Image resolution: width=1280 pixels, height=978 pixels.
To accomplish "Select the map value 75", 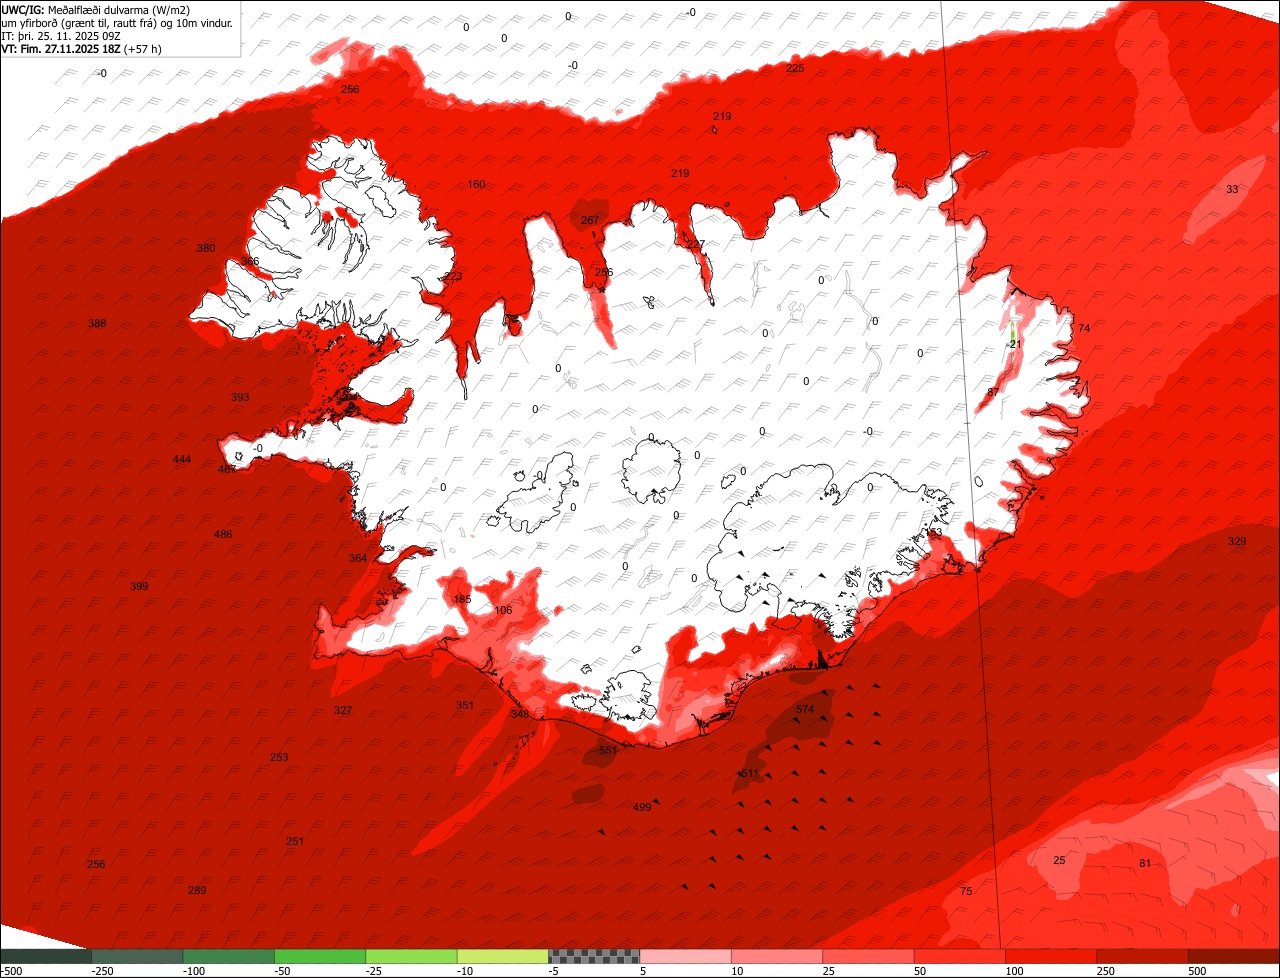I will click(966, 892).
